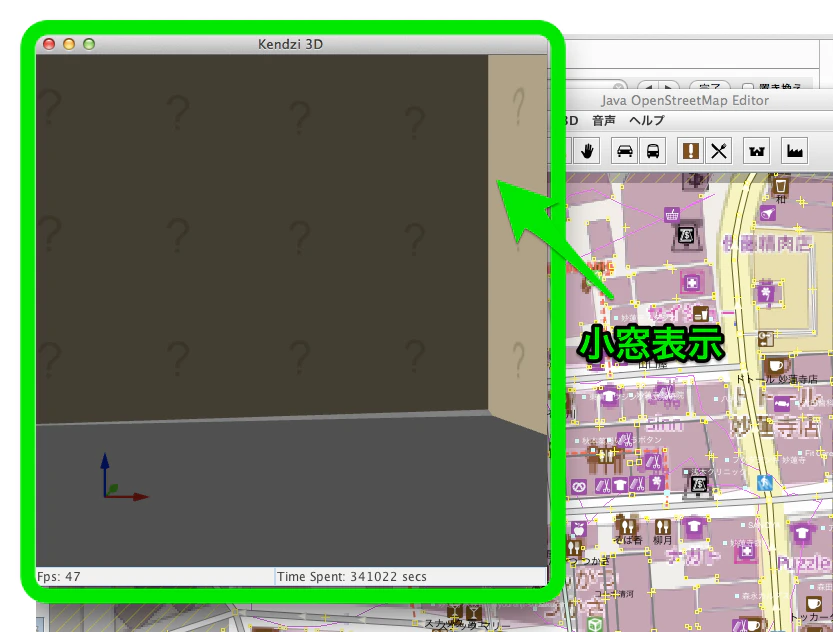833x632 pixels.
Task: Click the castle preset icon in JOSM toolbar
Action: pos(756,151)
